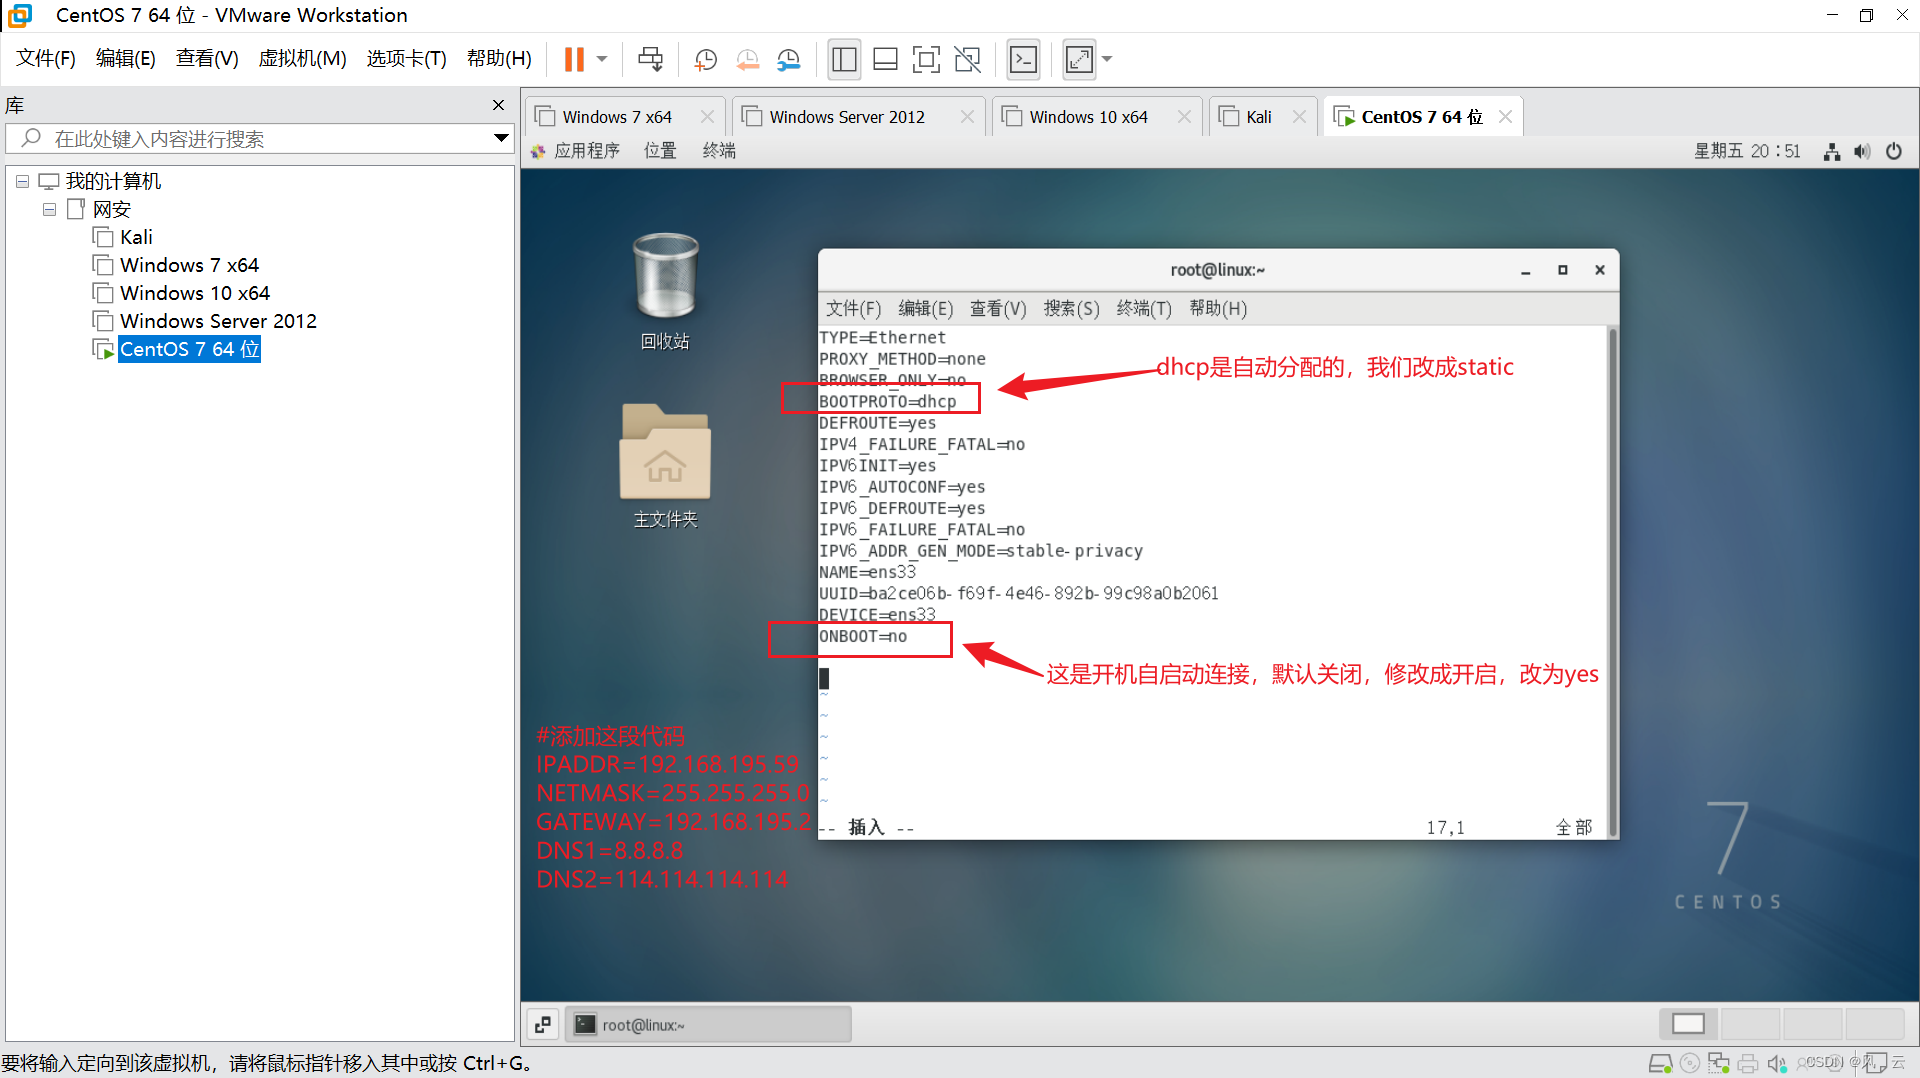
Task: Close the library panel
Action: [498, 105]
